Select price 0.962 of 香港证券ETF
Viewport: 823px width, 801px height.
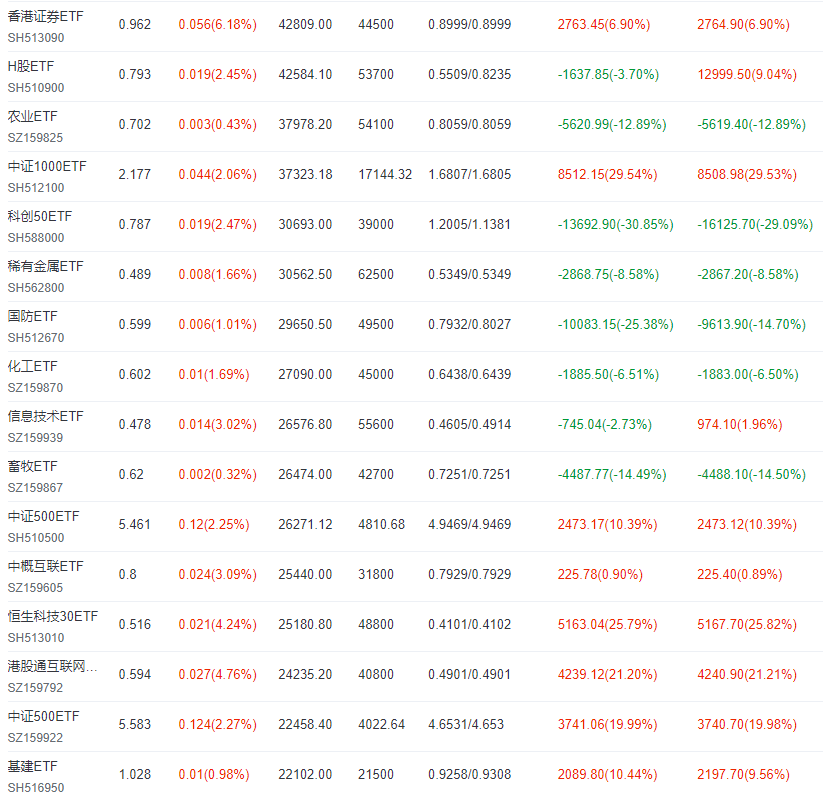[x=135, y=25]
